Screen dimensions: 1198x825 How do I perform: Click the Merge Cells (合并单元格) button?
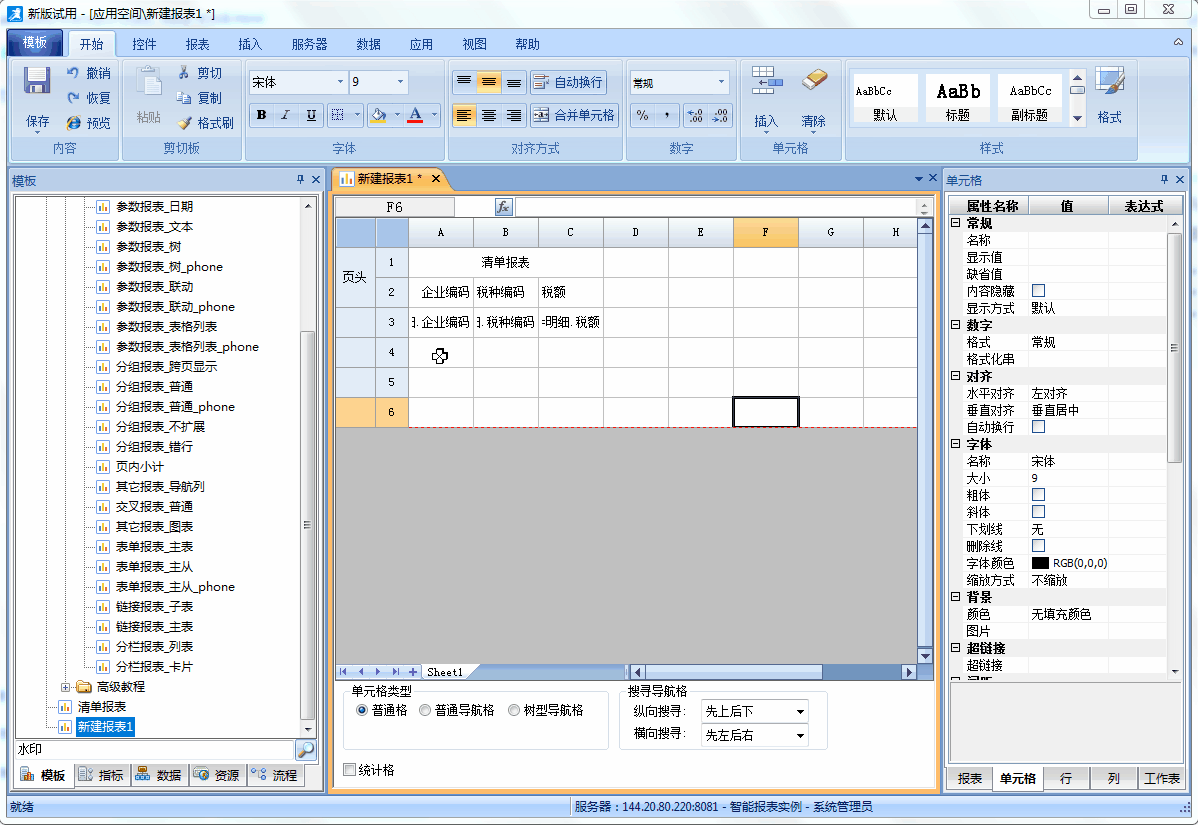pos(574,115)
